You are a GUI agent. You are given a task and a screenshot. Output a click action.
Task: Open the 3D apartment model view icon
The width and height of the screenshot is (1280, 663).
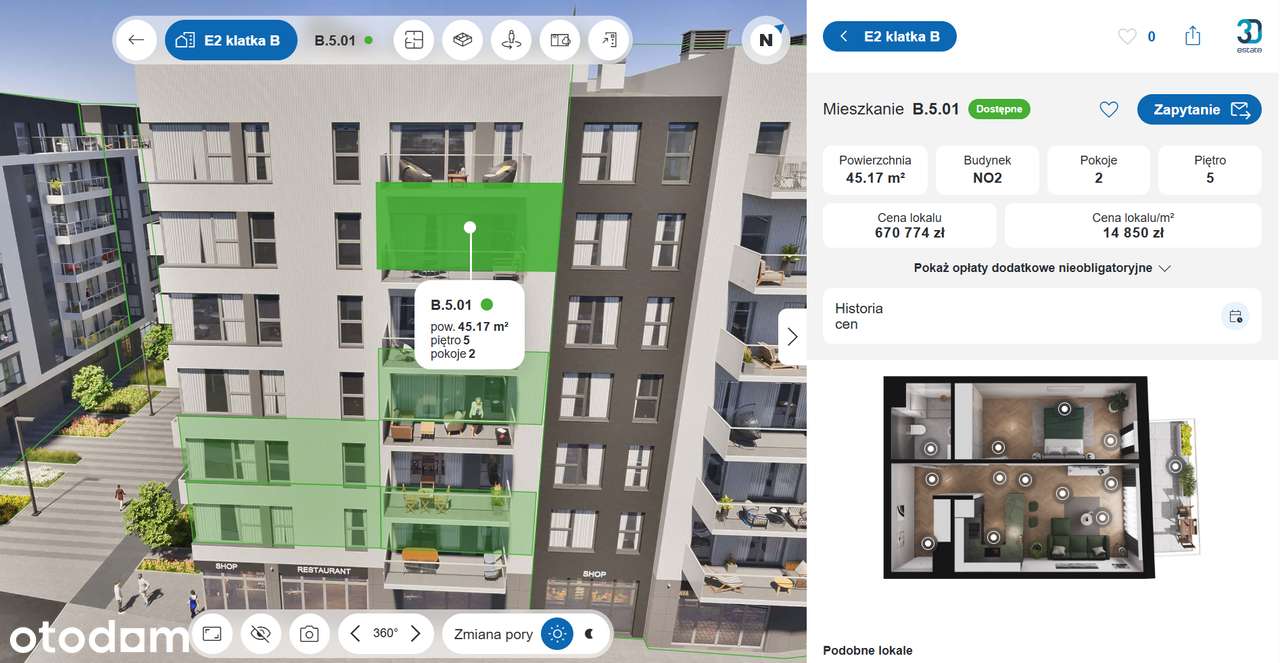pos(462,41)
